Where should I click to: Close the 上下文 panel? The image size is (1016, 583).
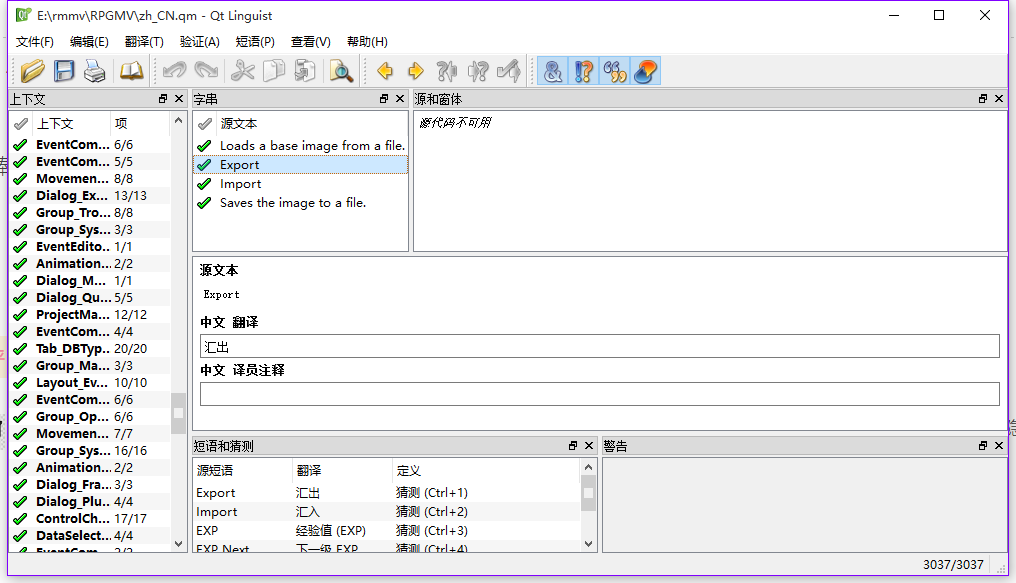(179, 98)
